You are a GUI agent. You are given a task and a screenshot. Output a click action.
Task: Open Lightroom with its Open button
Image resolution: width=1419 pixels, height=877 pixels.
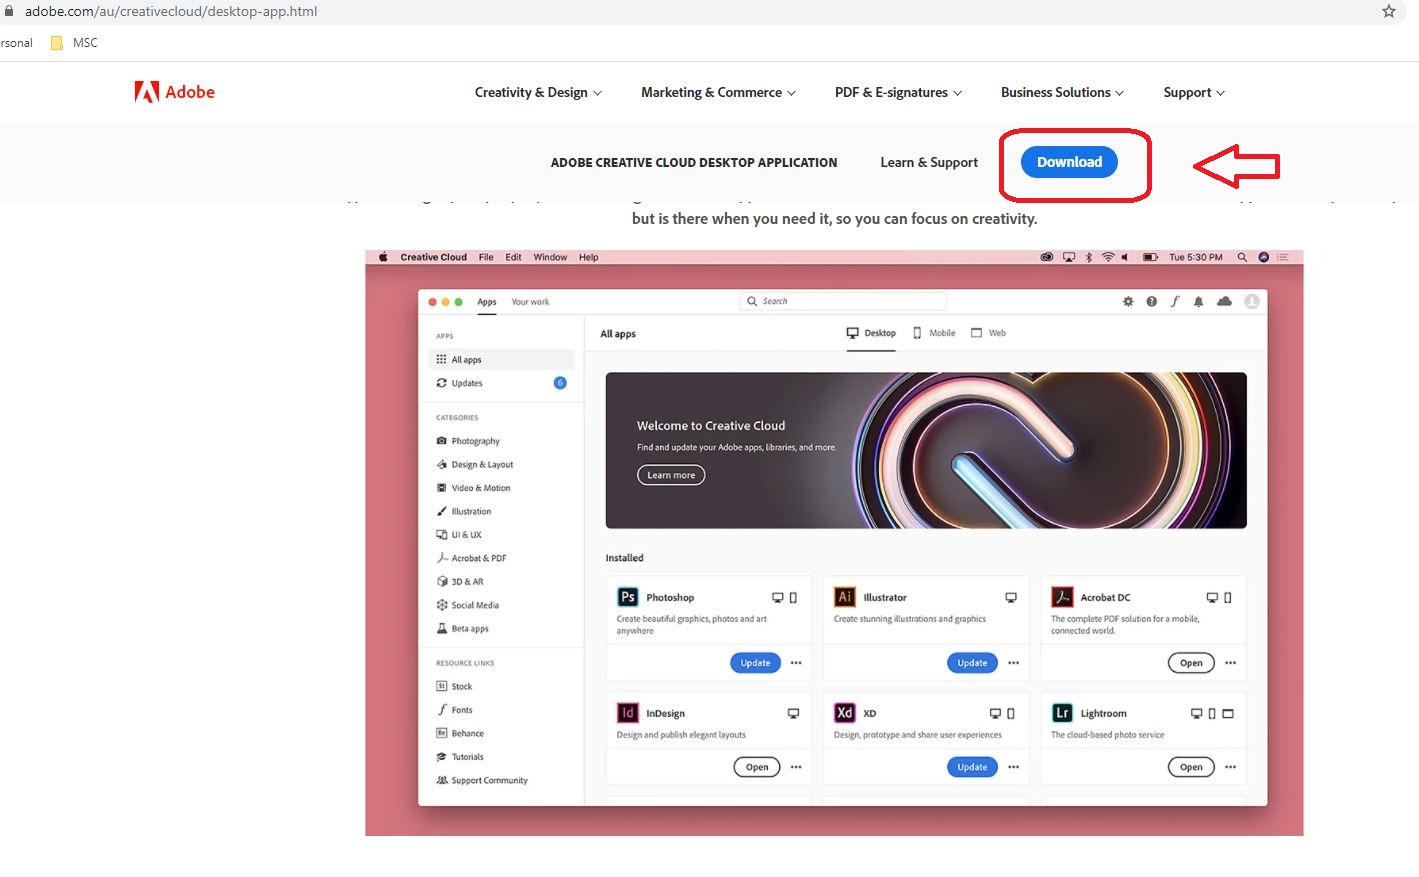click(1191, 767)
